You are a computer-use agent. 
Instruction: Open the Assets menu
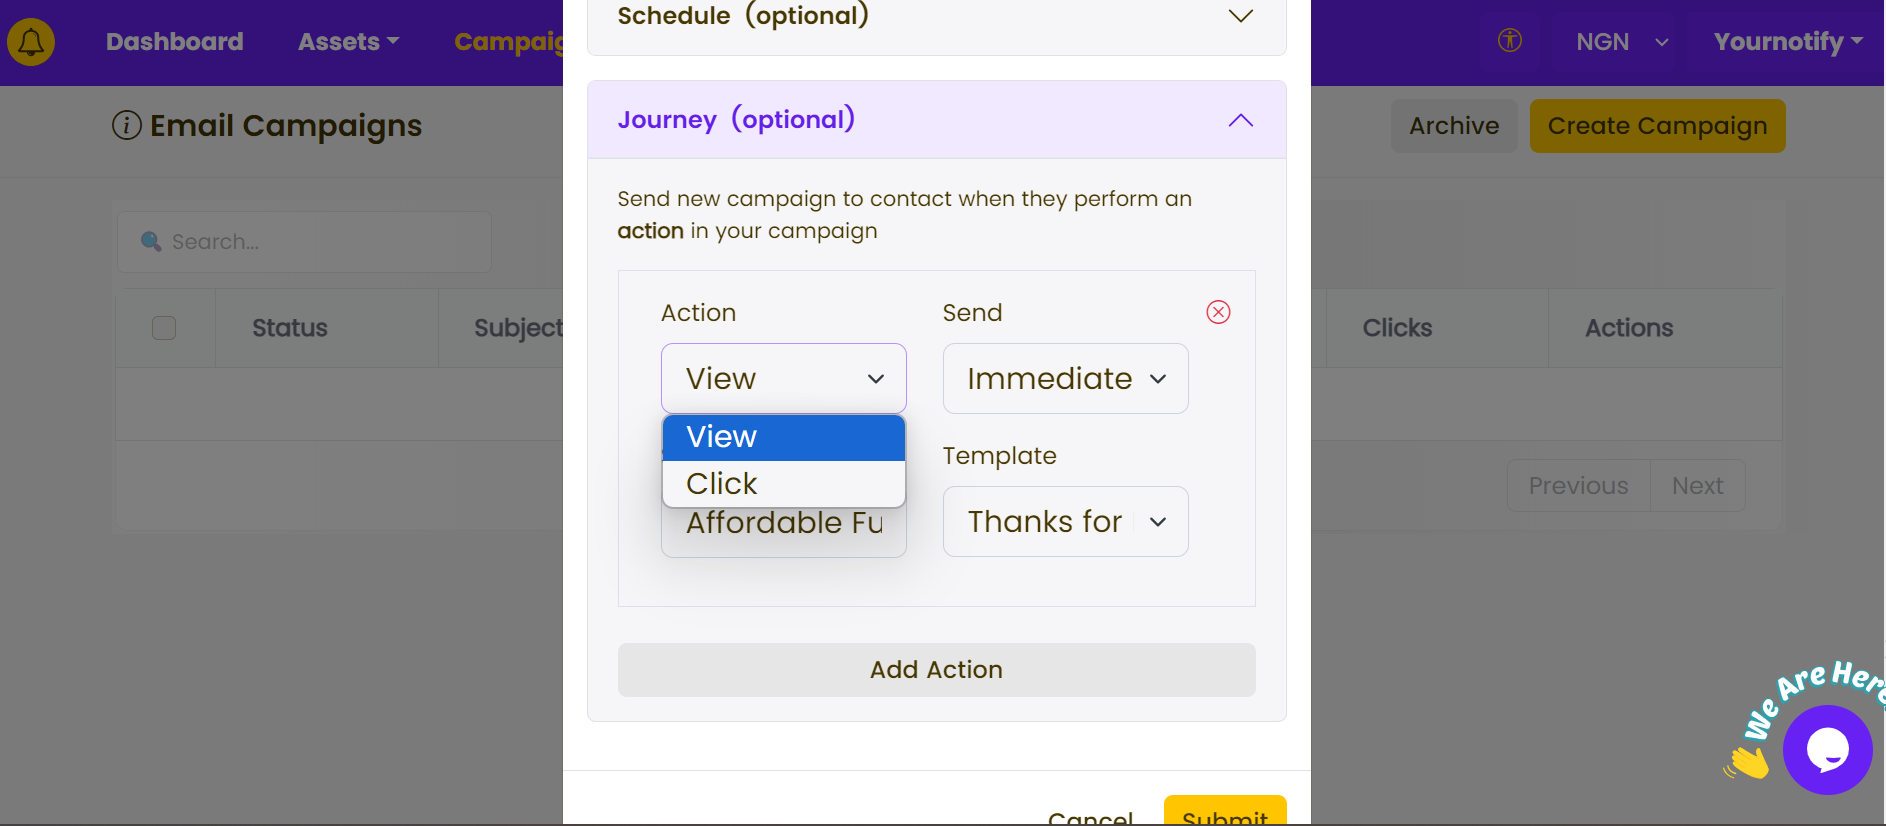point(348,42)
